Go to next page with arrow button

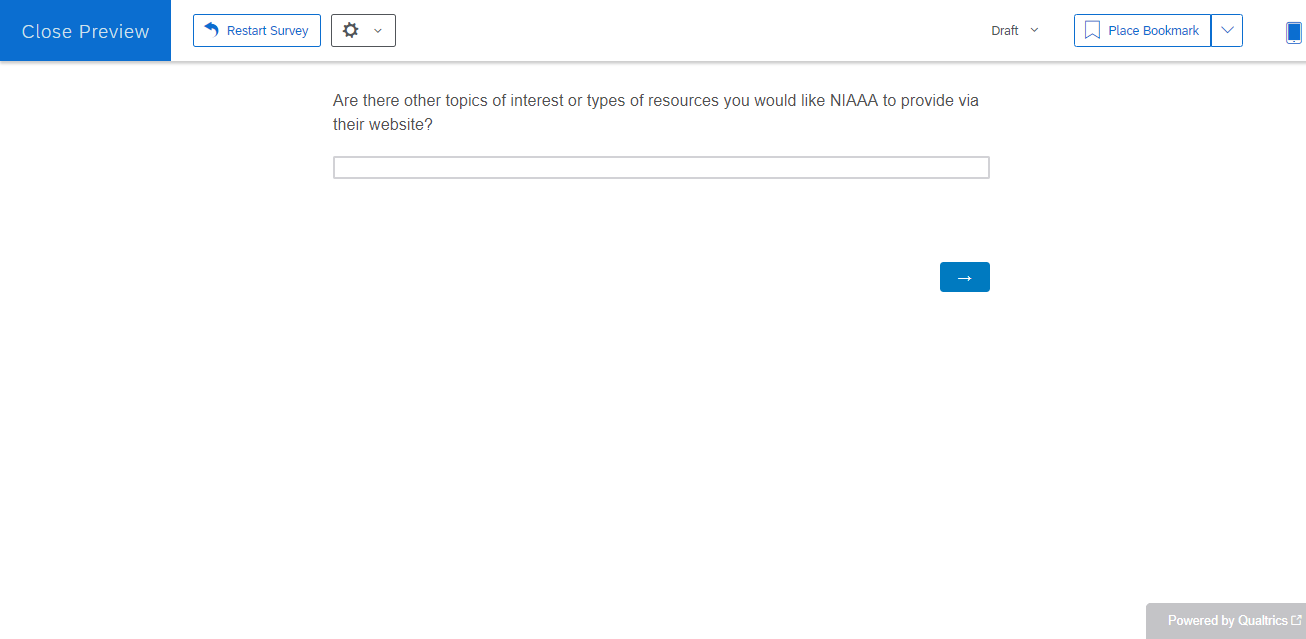click(x=964, y=277)
